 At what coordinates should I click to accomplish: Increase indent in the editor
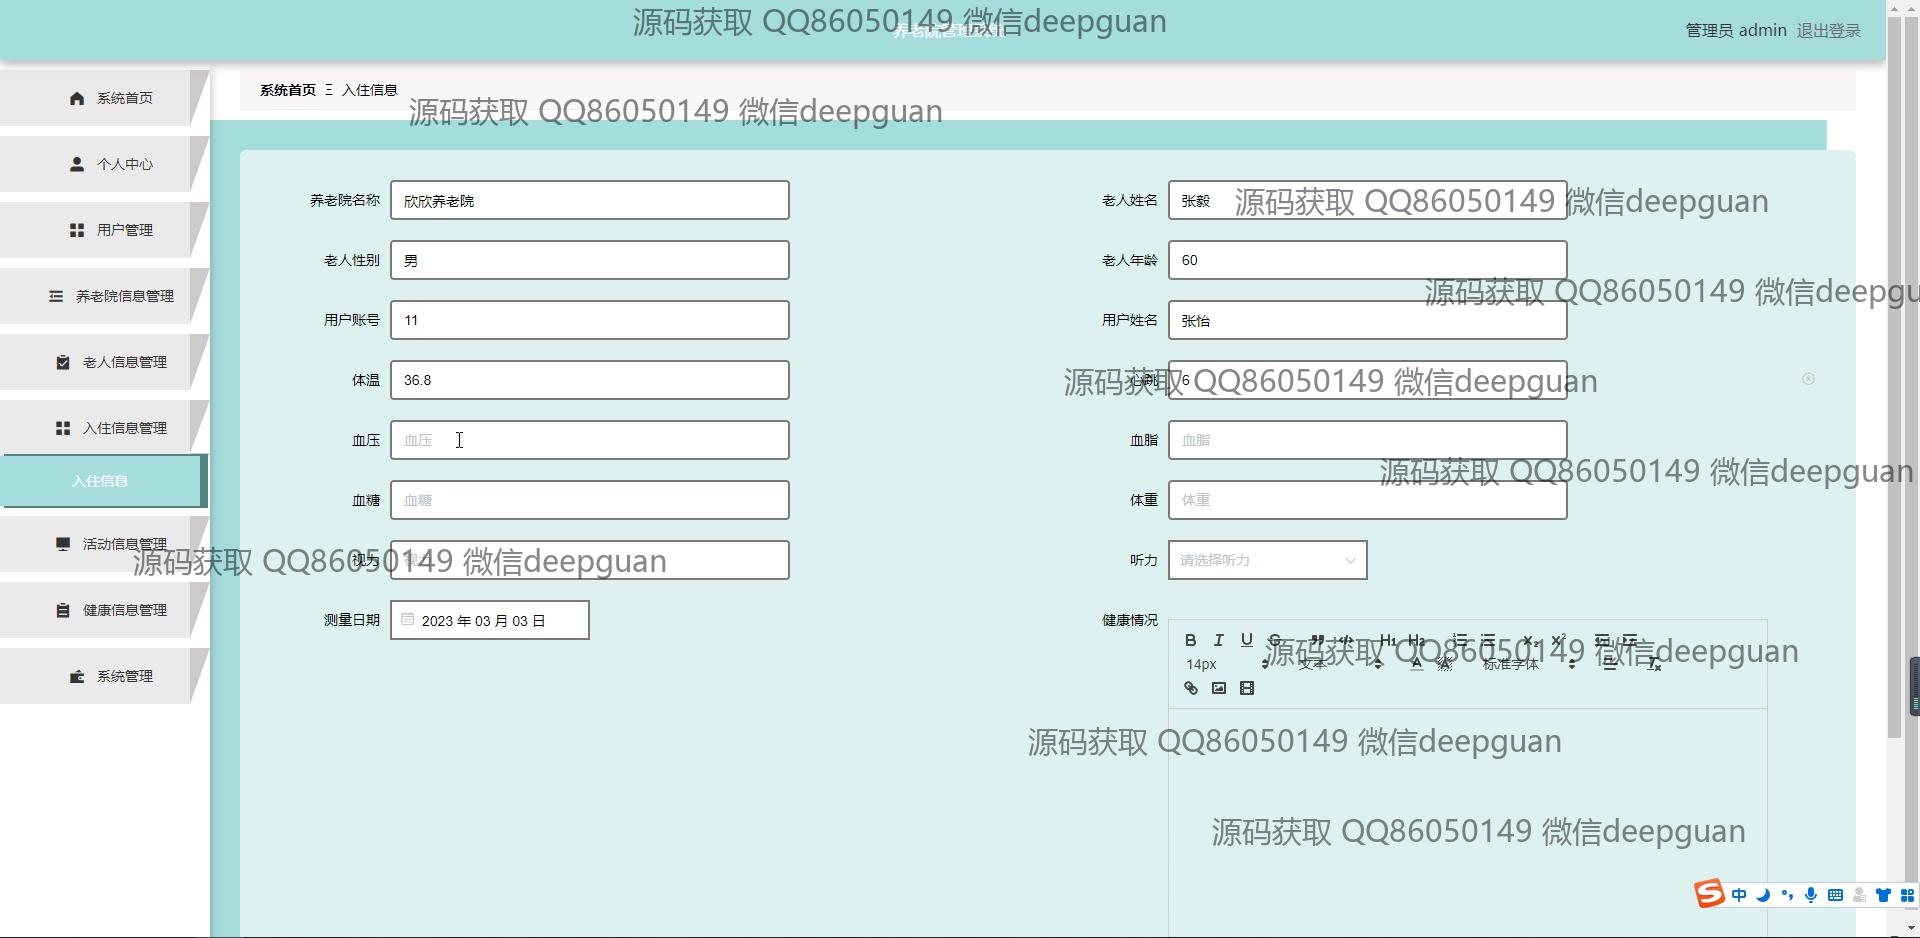coord(1630,640)
